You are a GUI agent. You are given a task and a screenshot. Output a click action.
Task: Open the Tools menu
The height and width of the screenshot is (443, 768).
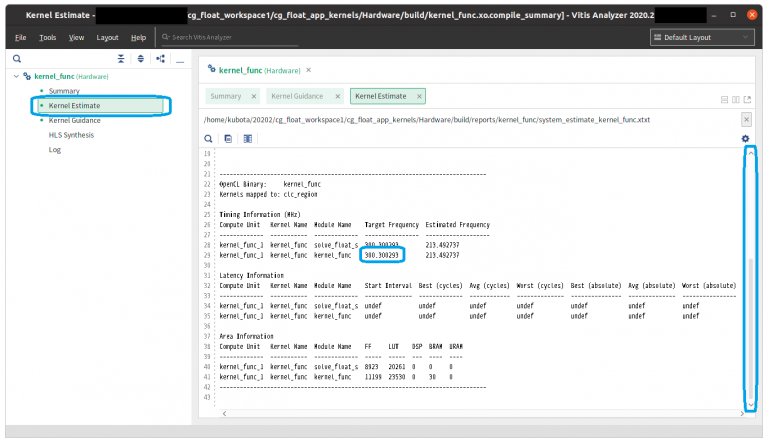click(x=47, y=37)
